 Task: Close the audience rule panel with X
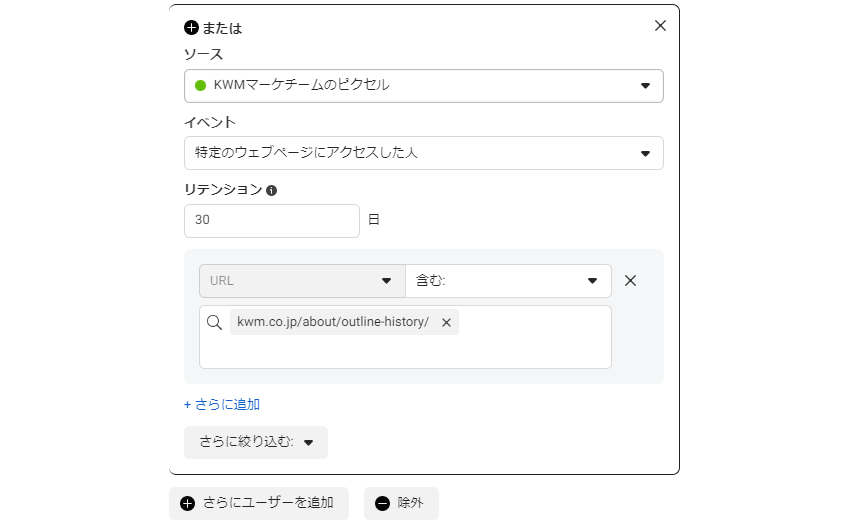point(660,25)
